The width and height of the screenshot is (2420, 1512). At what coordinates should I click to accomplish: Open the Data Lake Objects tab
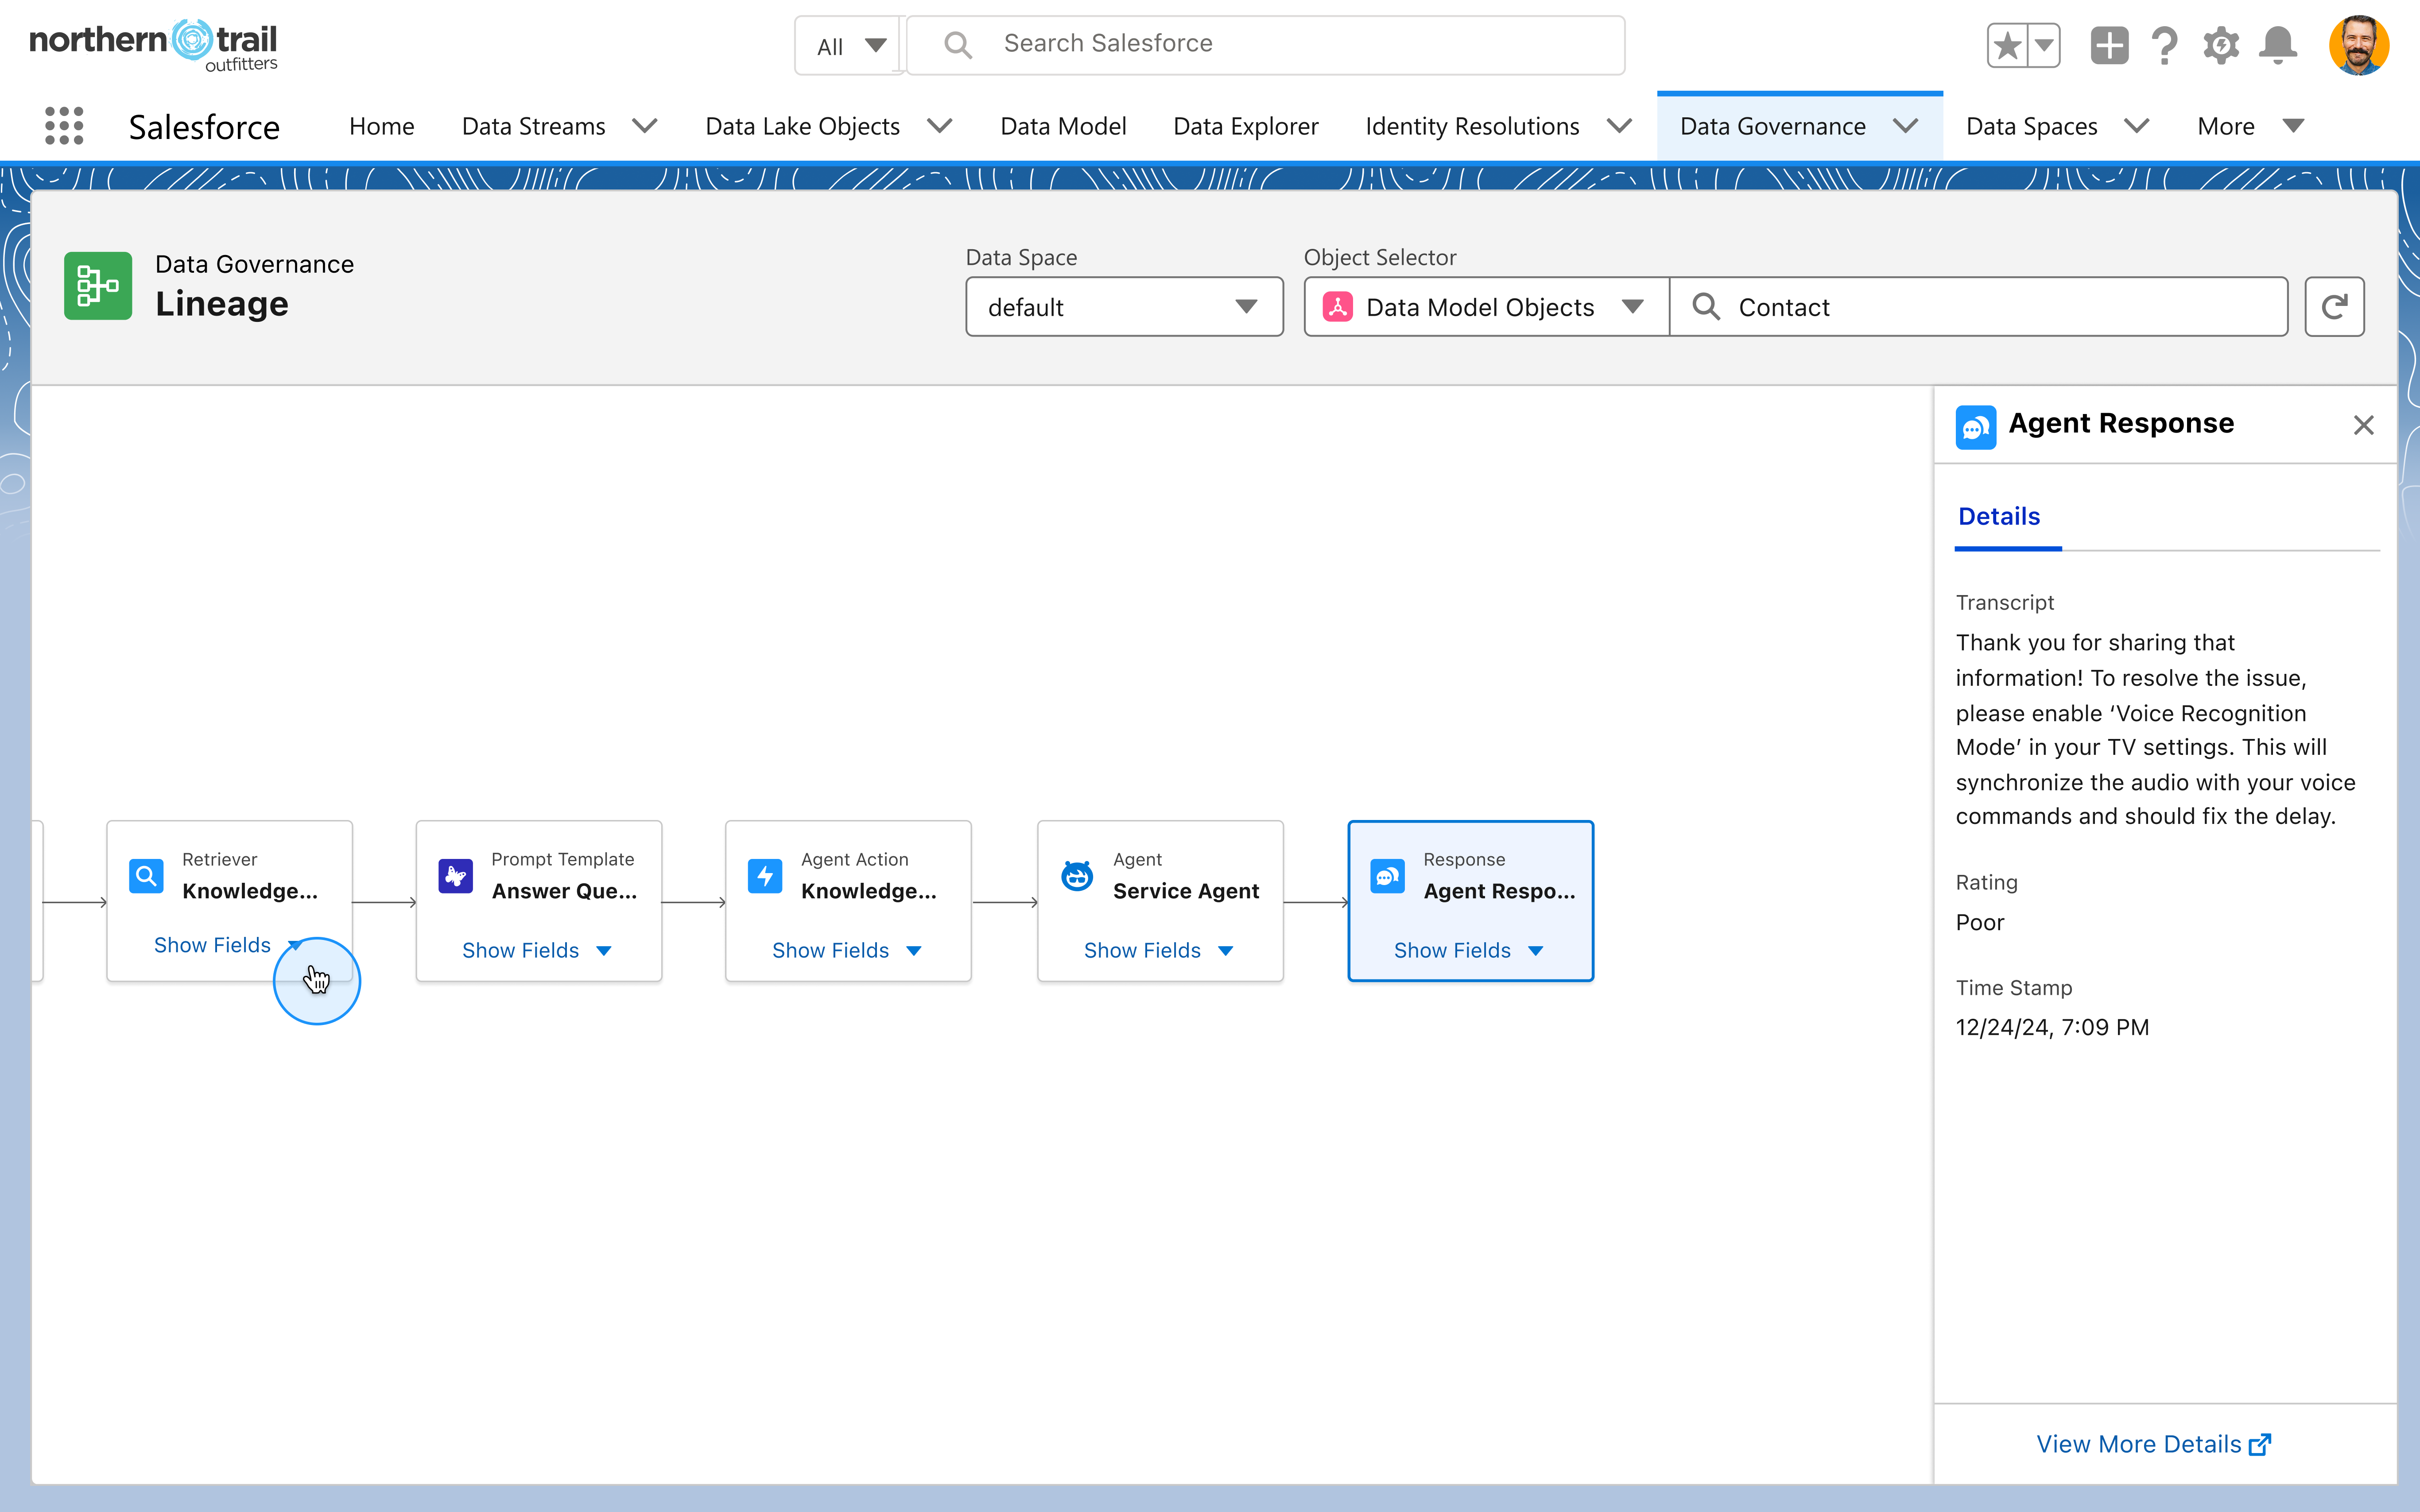pos(802,126)
